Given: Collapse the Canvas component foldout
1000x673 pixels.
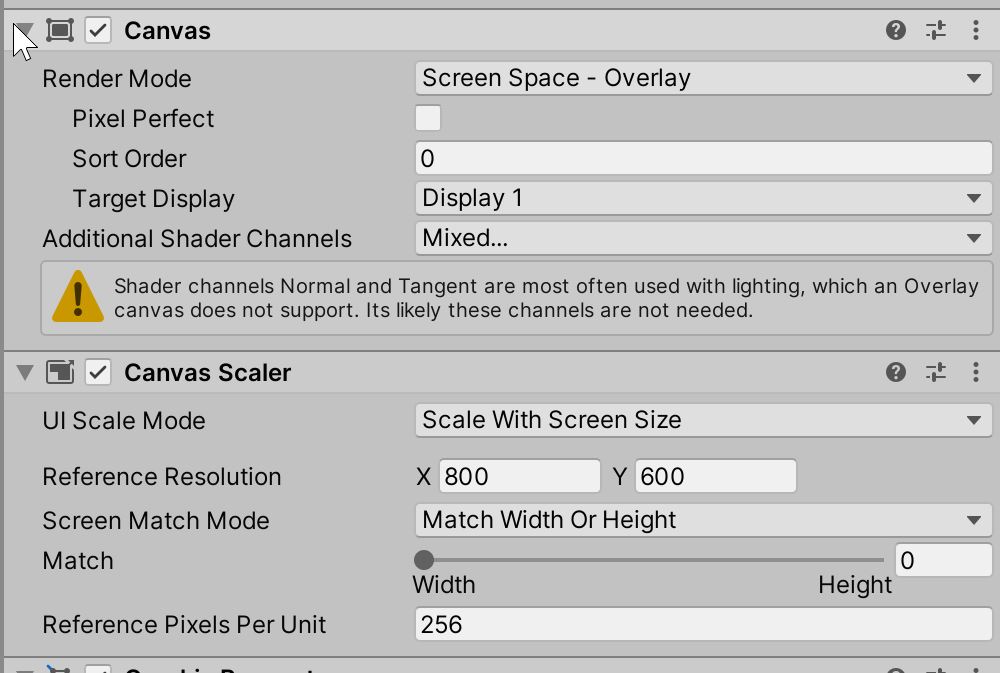Looking at the screenshot, I should pos(24,30).
